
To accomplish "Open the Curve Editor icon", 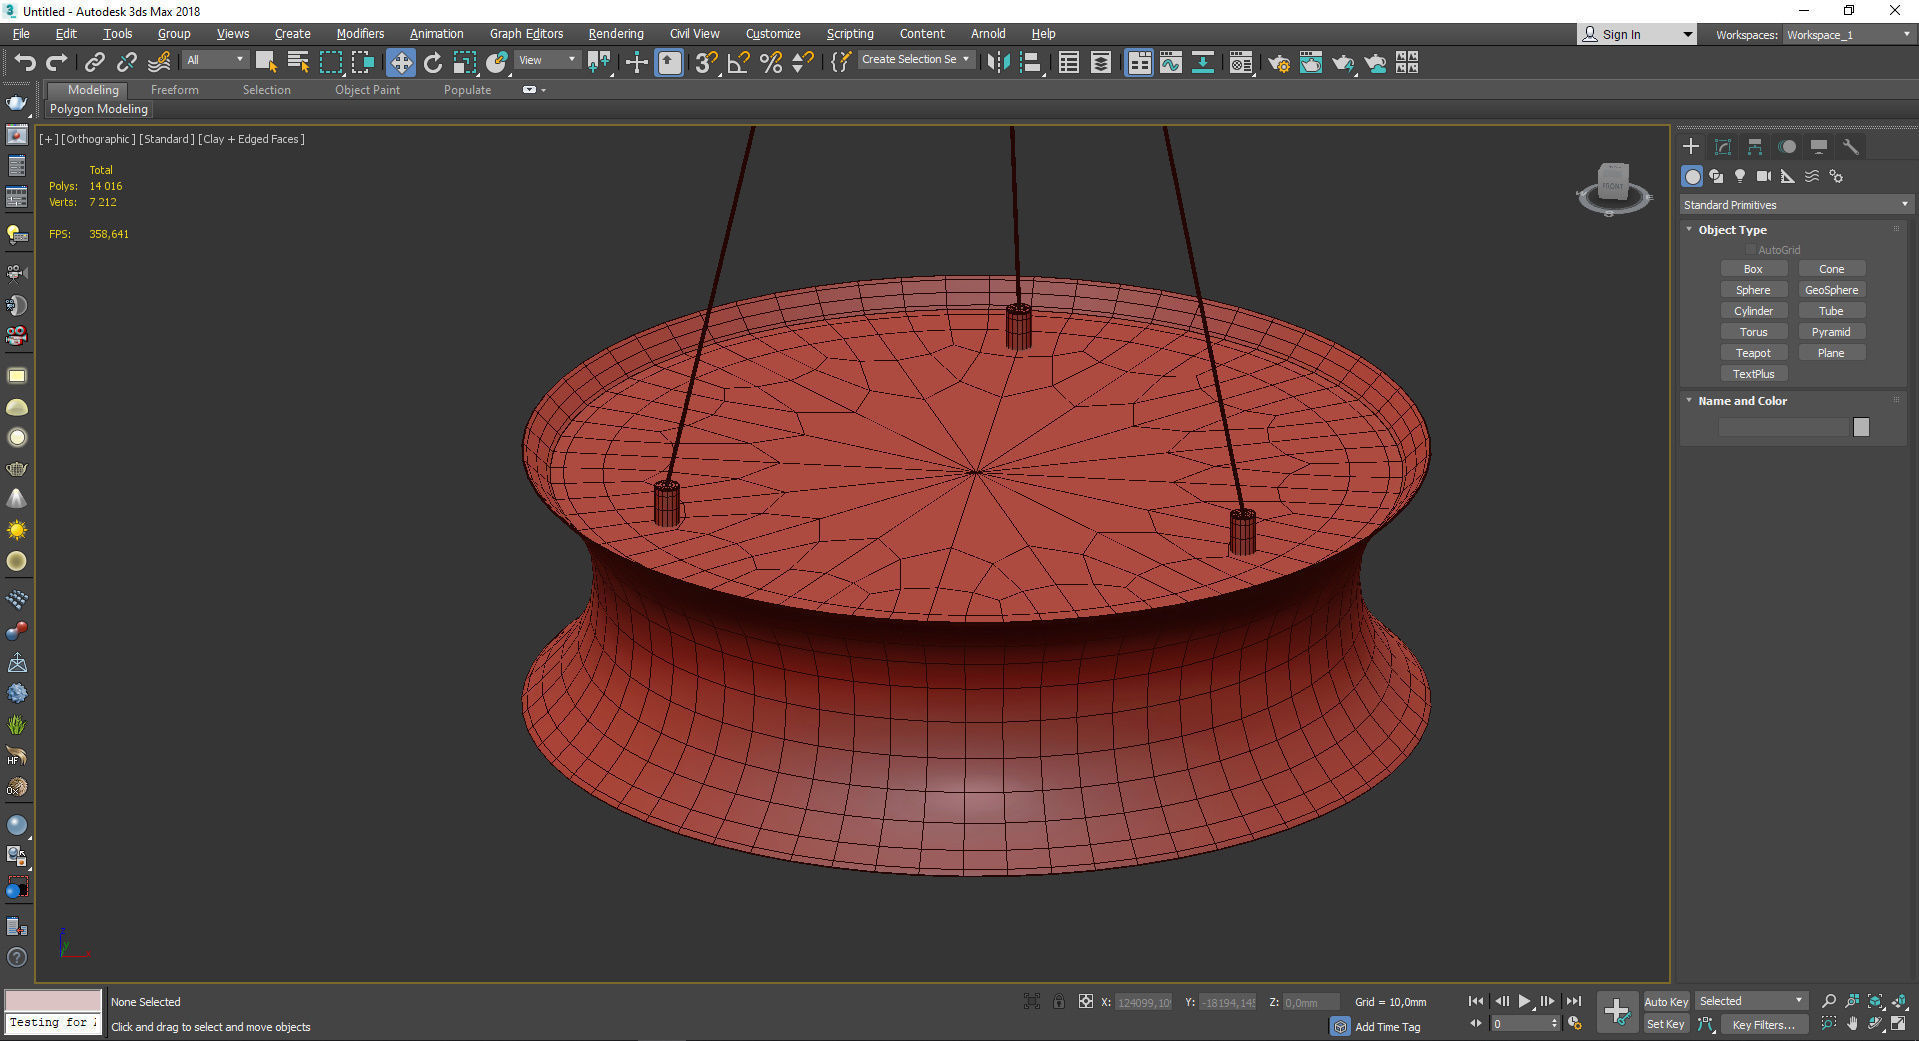I will click(1171, 63).
